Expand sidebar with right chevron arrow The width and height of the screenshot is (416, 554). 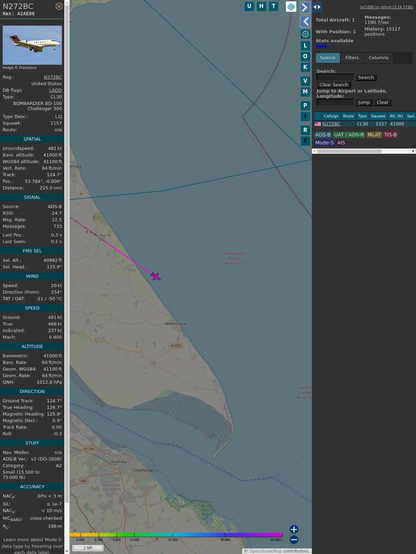[305, 7]
